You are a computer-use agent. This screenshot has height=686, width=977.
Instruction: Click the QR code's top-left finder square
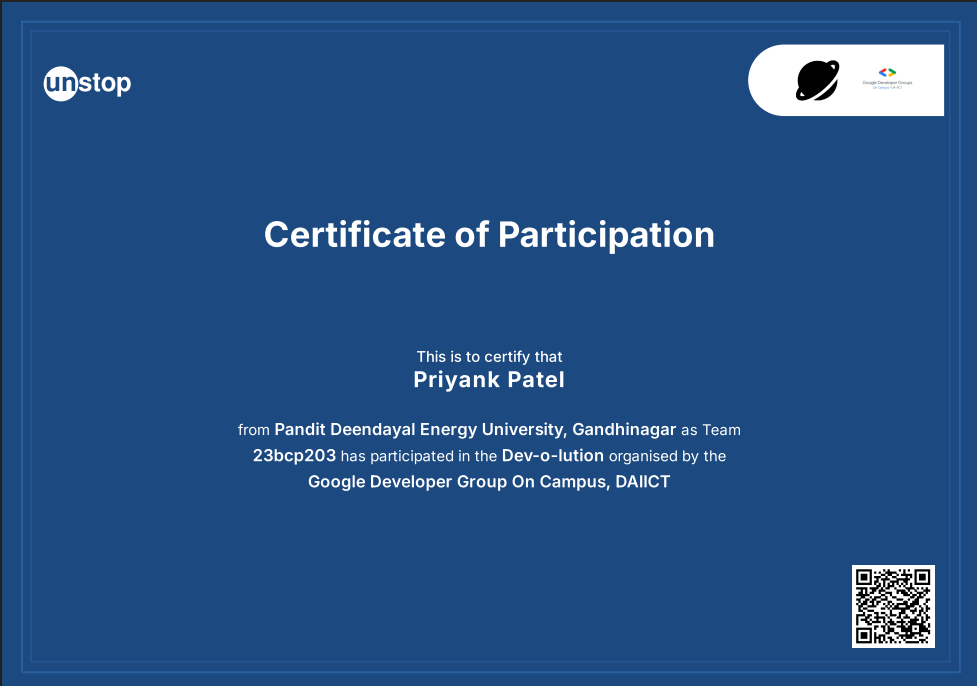[863, 577]
